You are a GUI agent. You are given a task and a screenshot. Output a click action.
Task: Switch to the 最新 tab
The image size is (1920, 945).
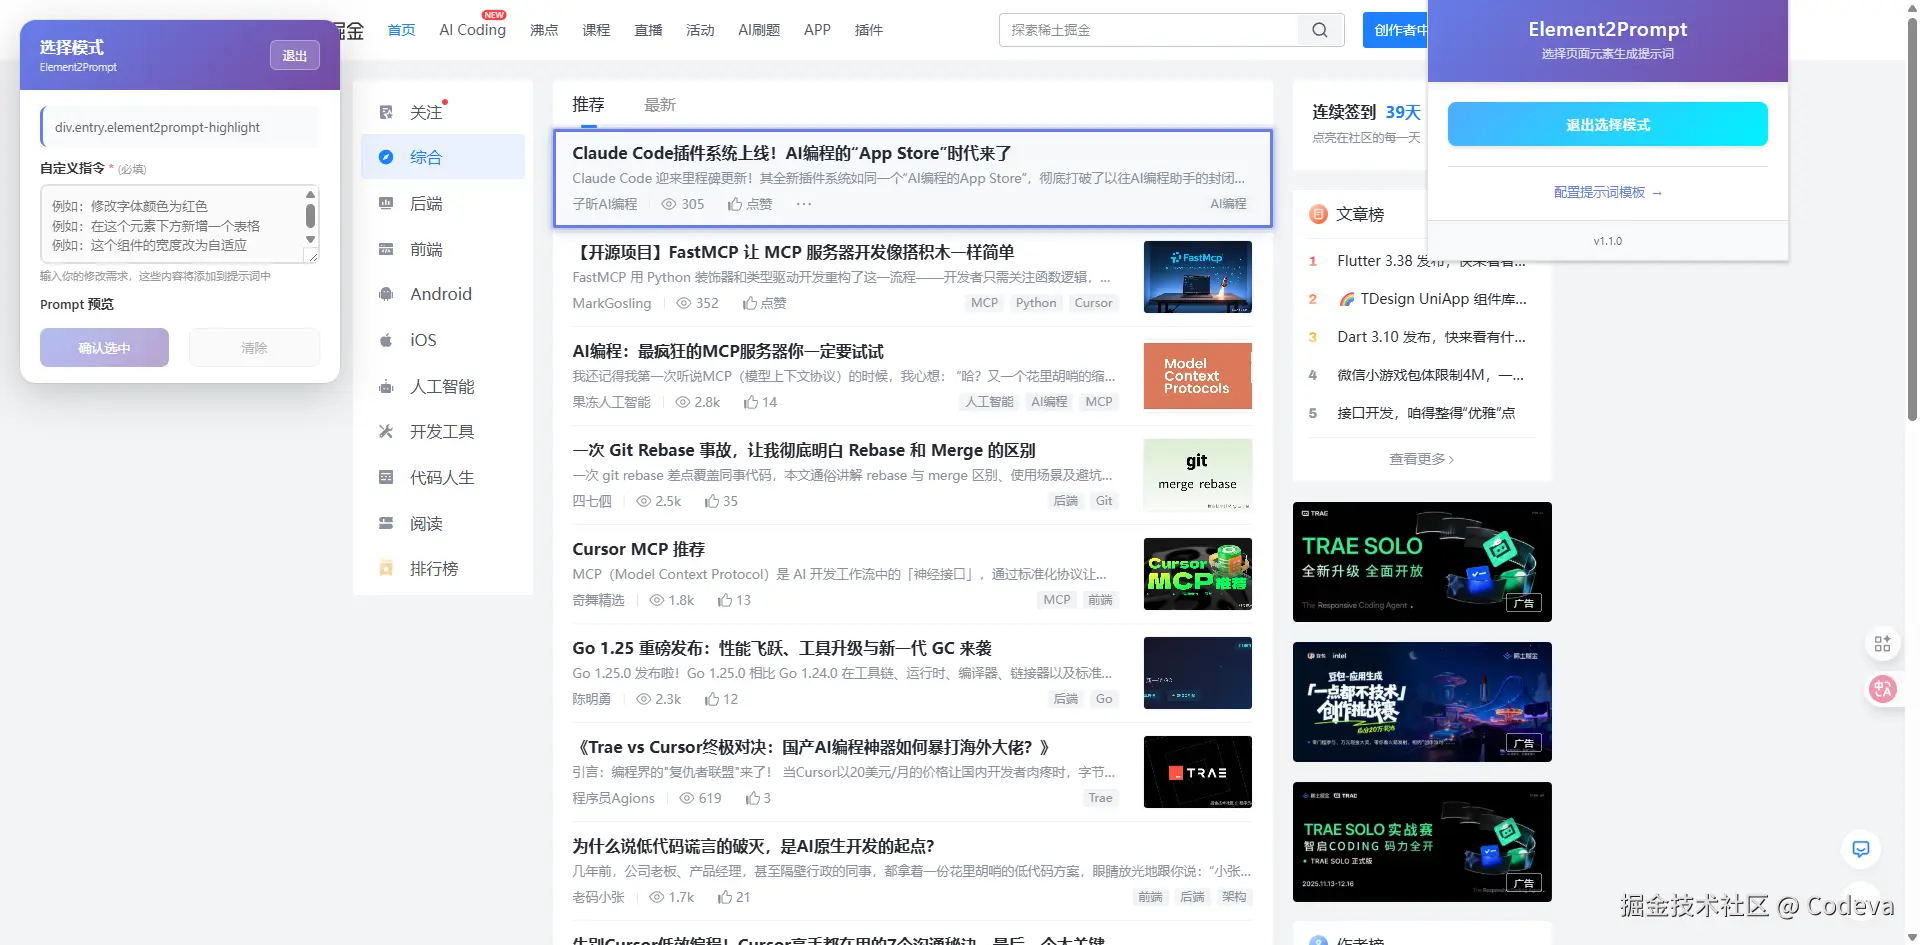660,104
